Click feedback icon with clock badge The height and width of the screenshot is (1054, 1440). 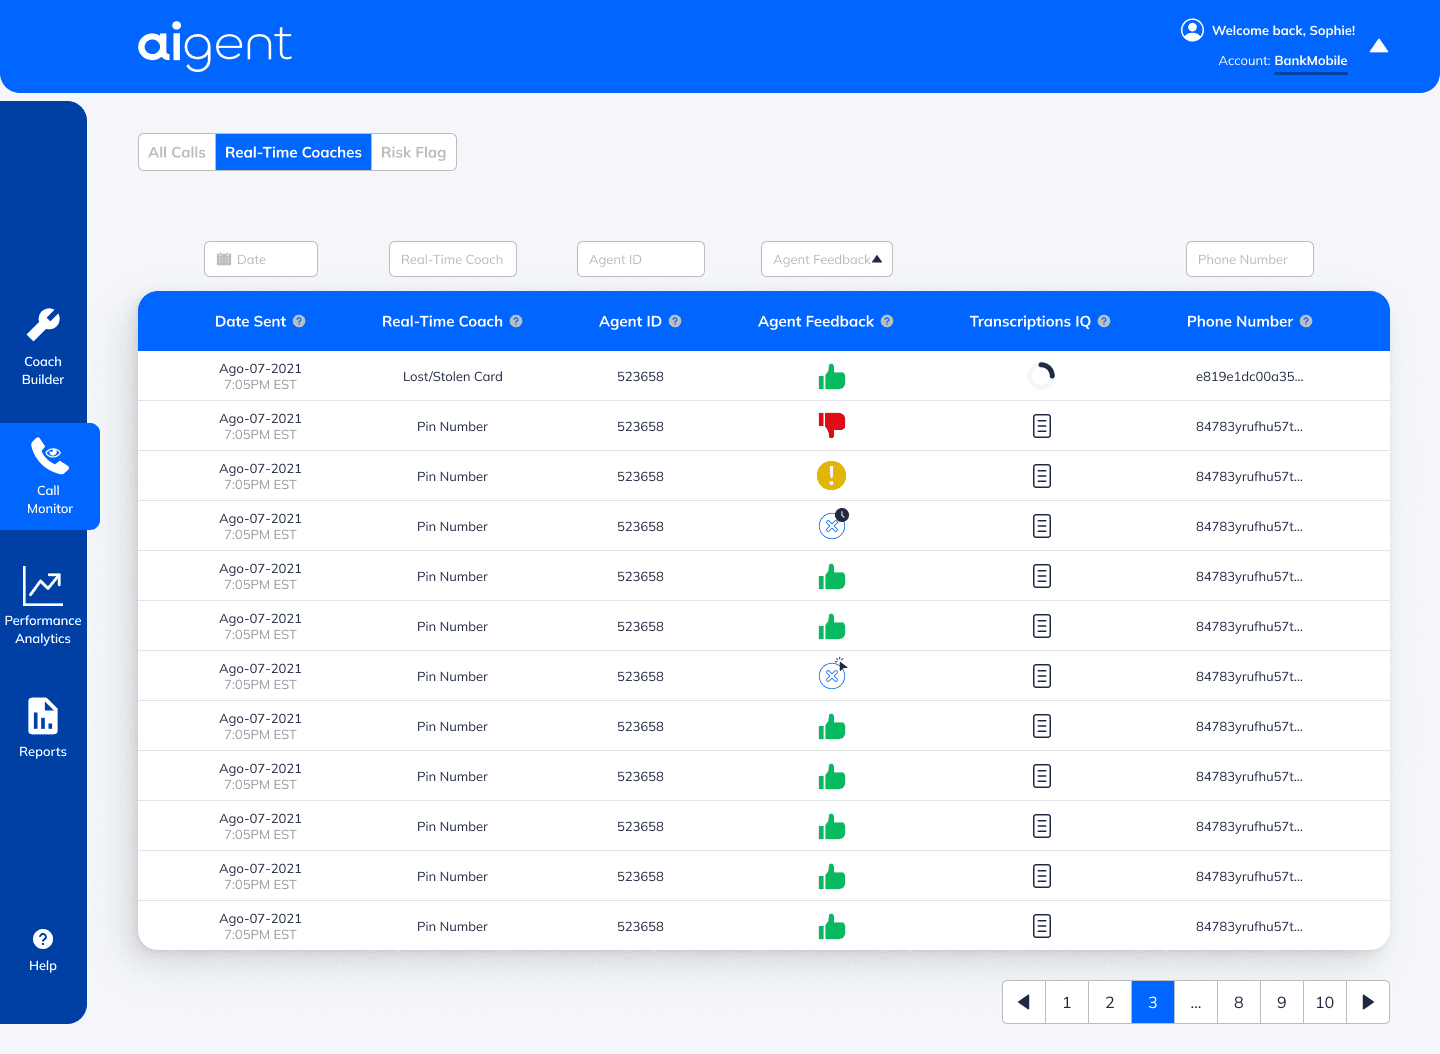tap(833, 524)
